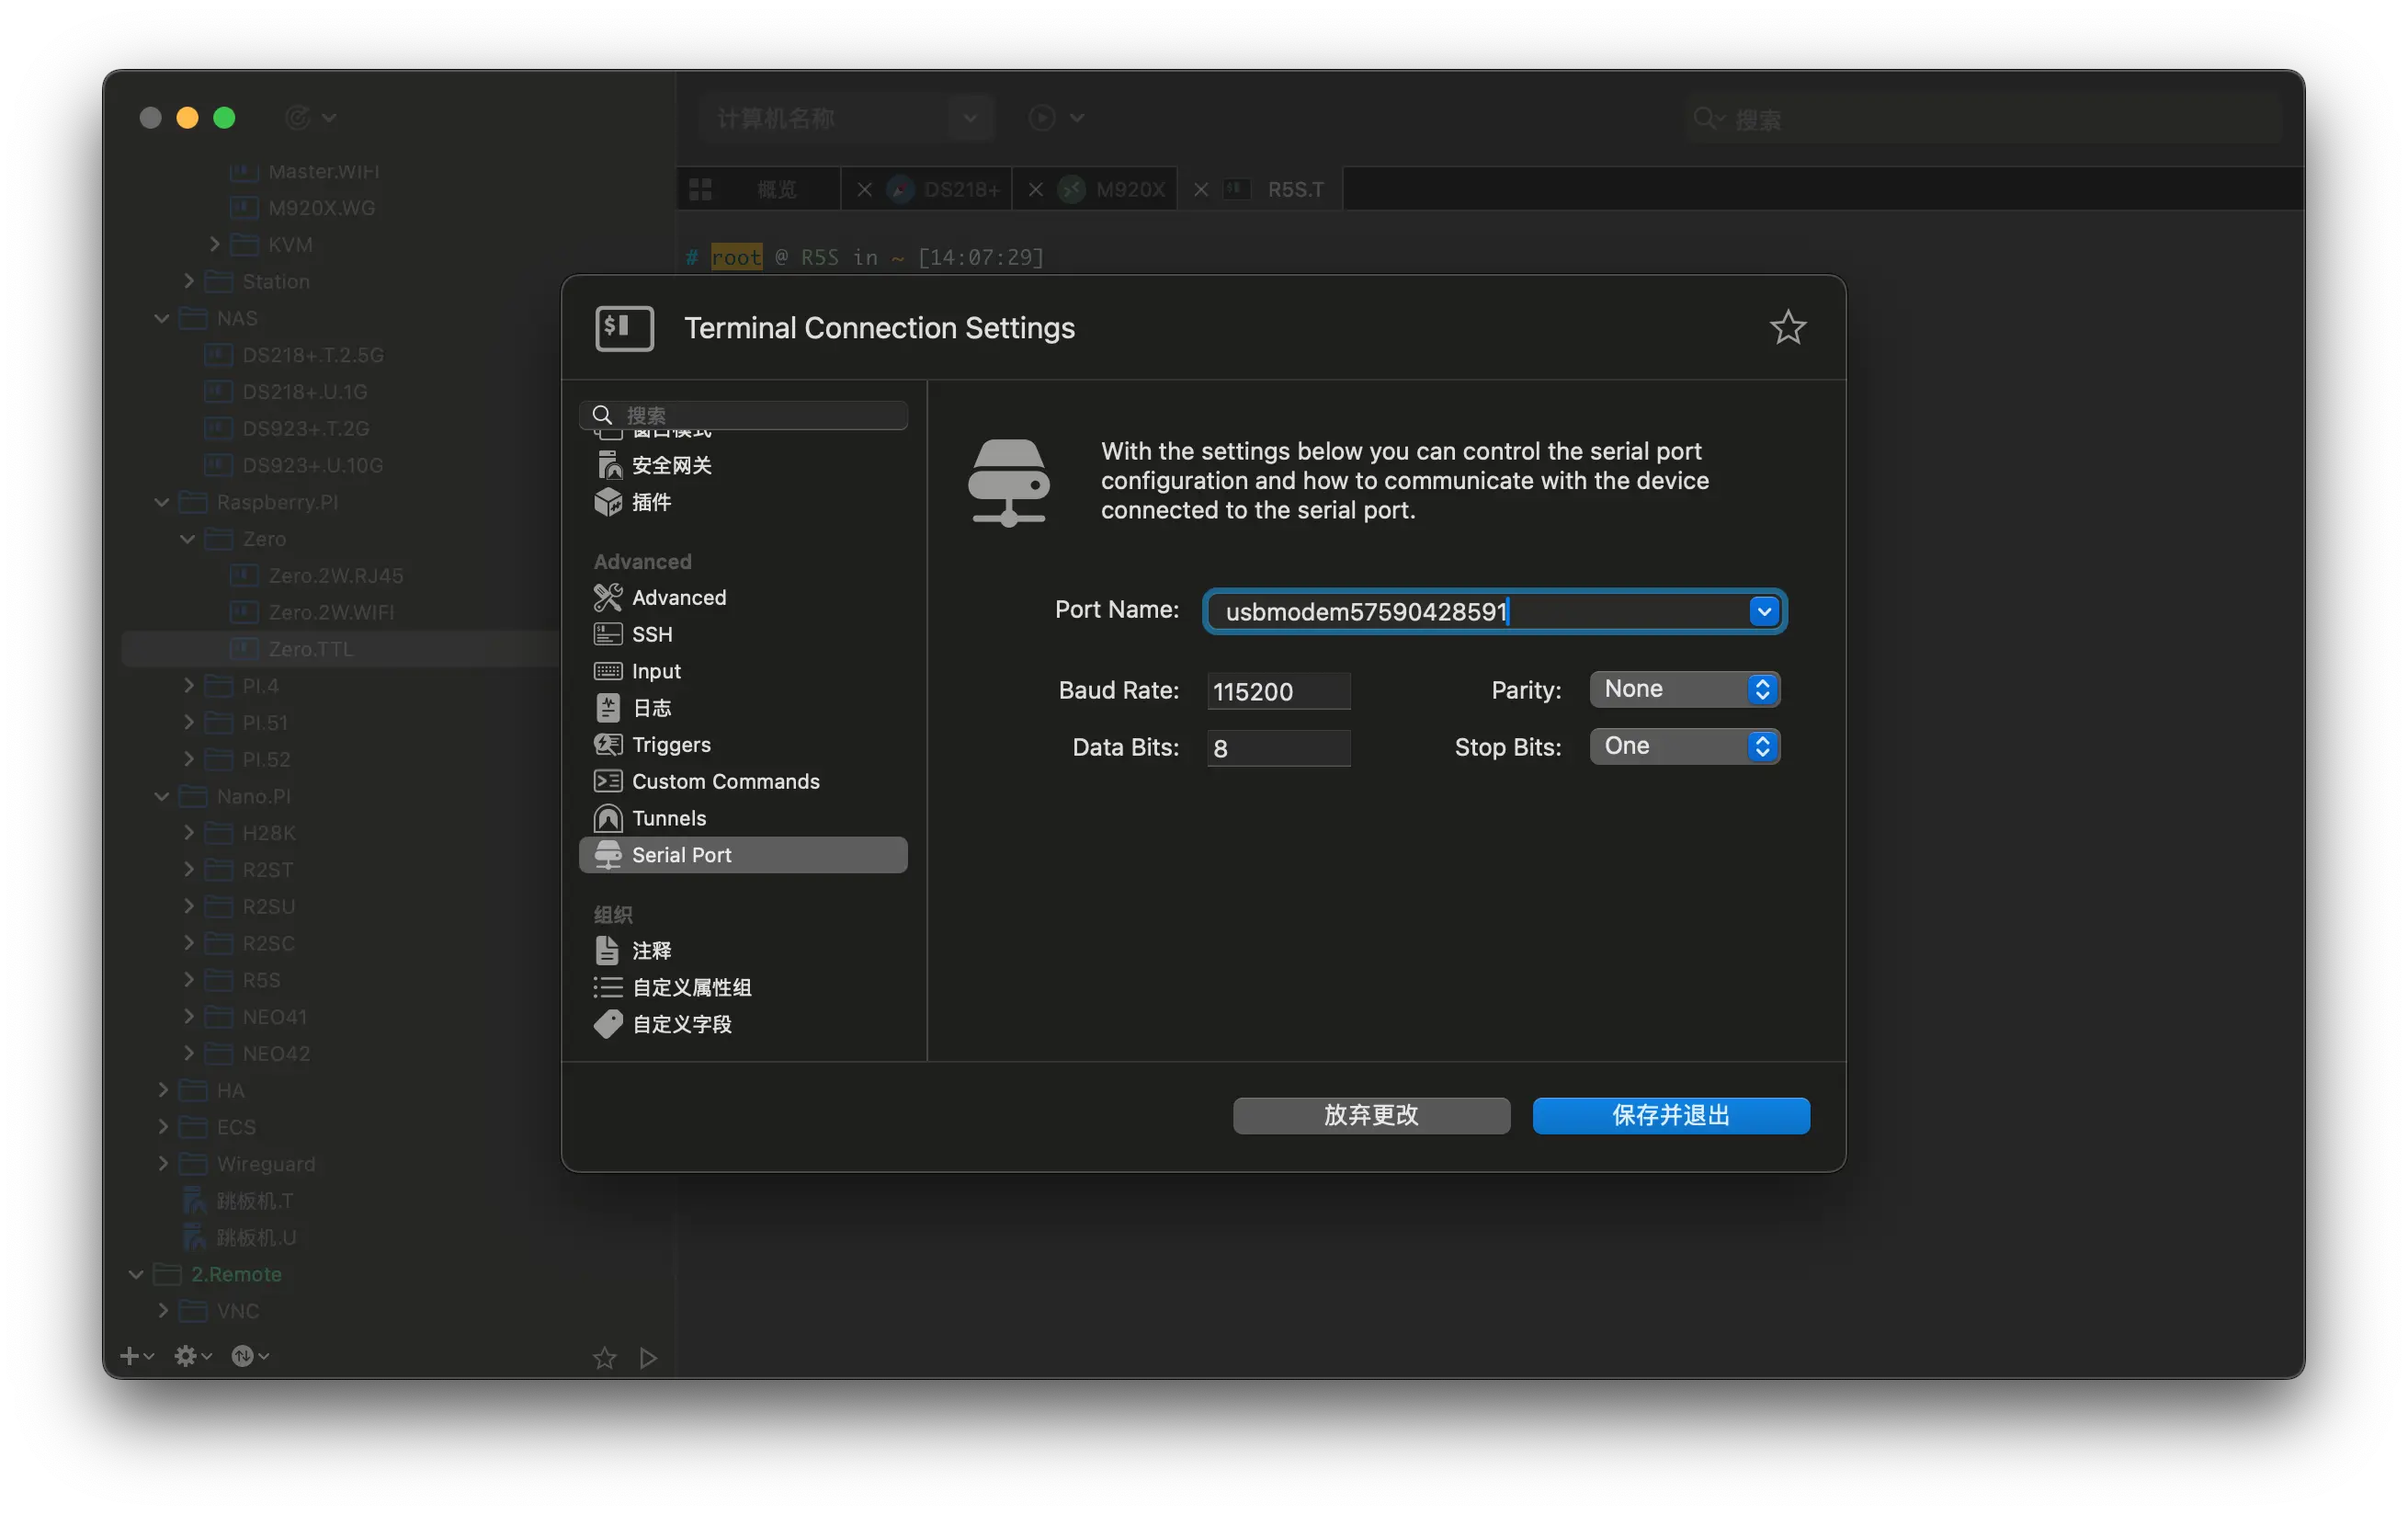Open the 自定义字段 custom fields section
Viewport: 2408px width, 1515px height.
point(680,1024)
